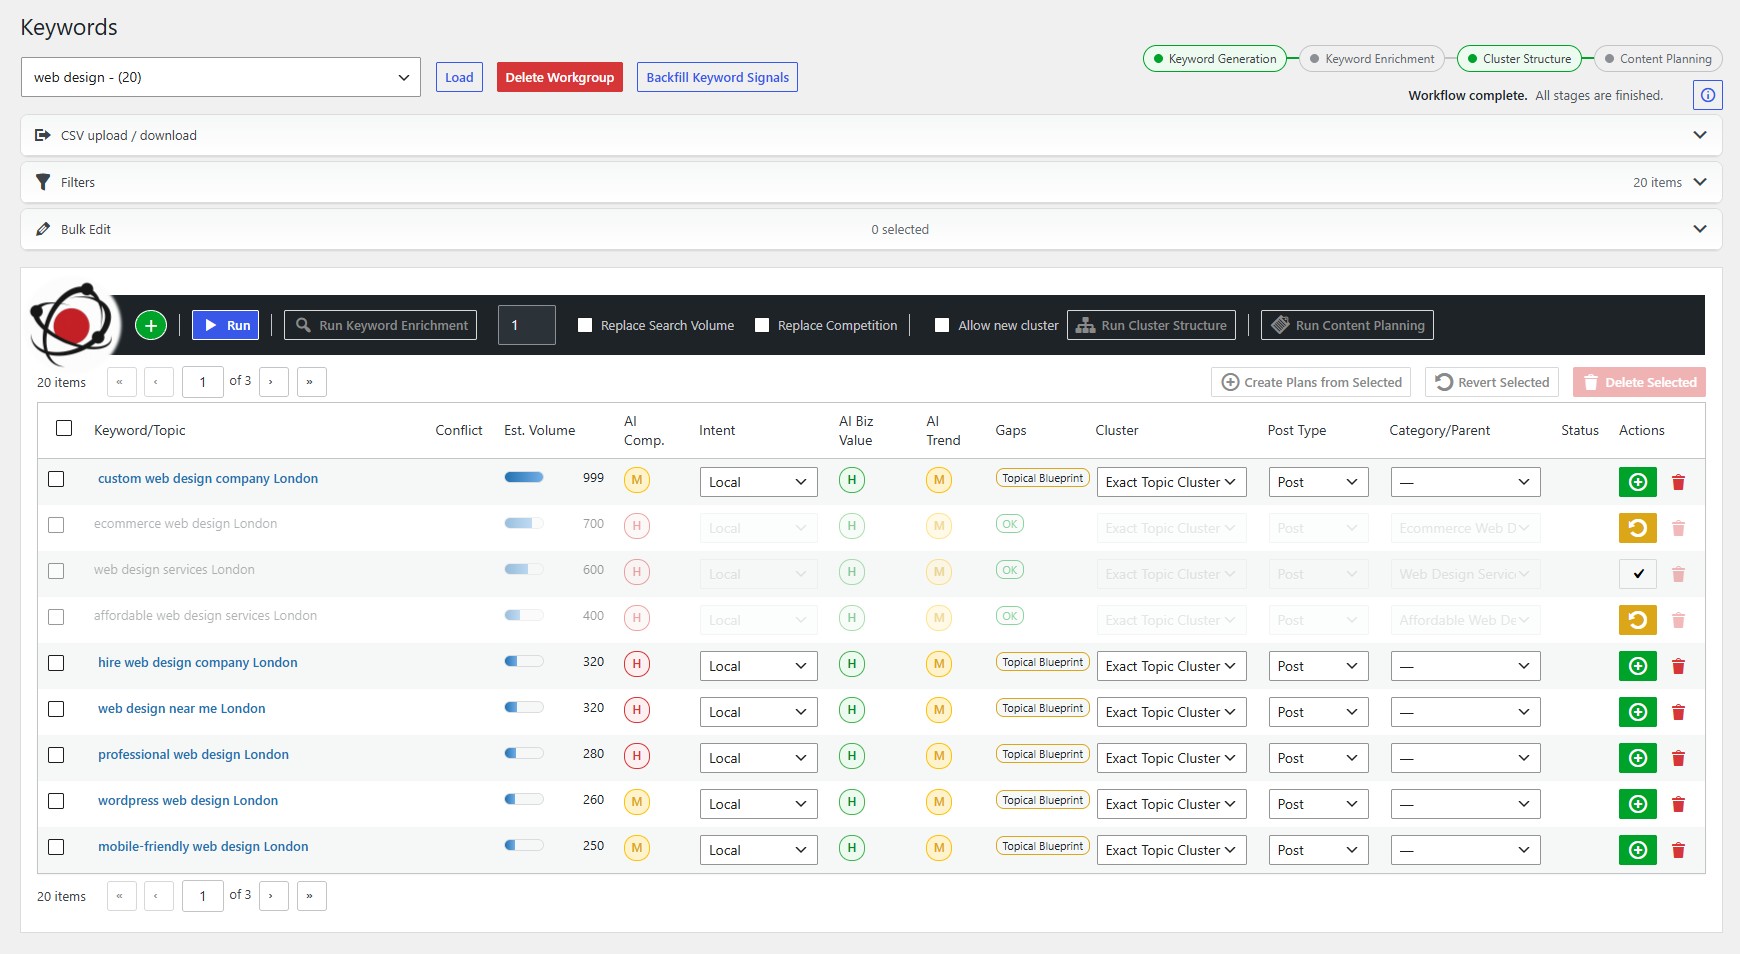Click Run Content Planning button
The image size is (1740, 954).
1347,325
